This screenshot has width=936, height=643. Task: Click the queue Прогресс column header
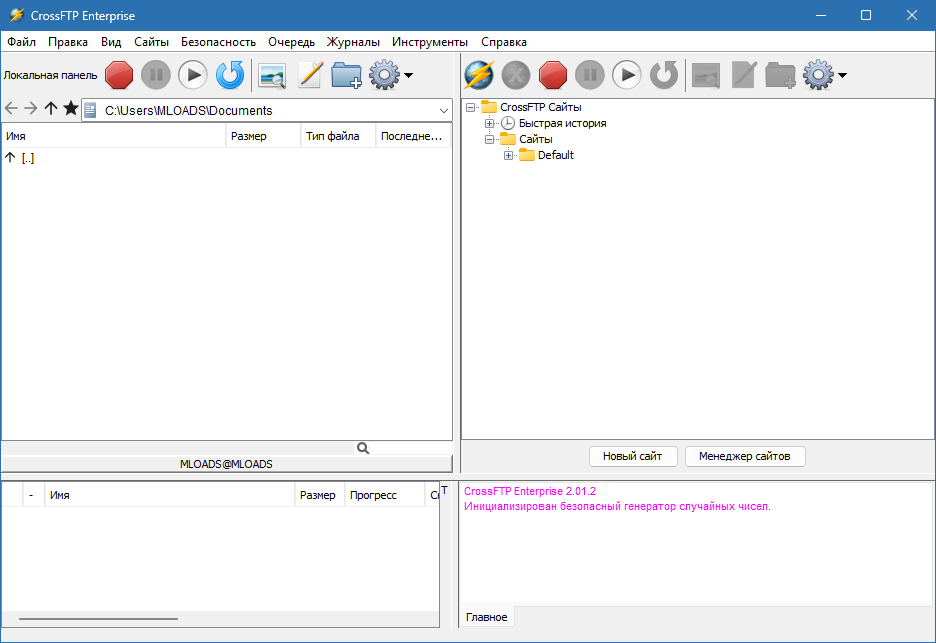pyautogui.click(x=385, y=495)
